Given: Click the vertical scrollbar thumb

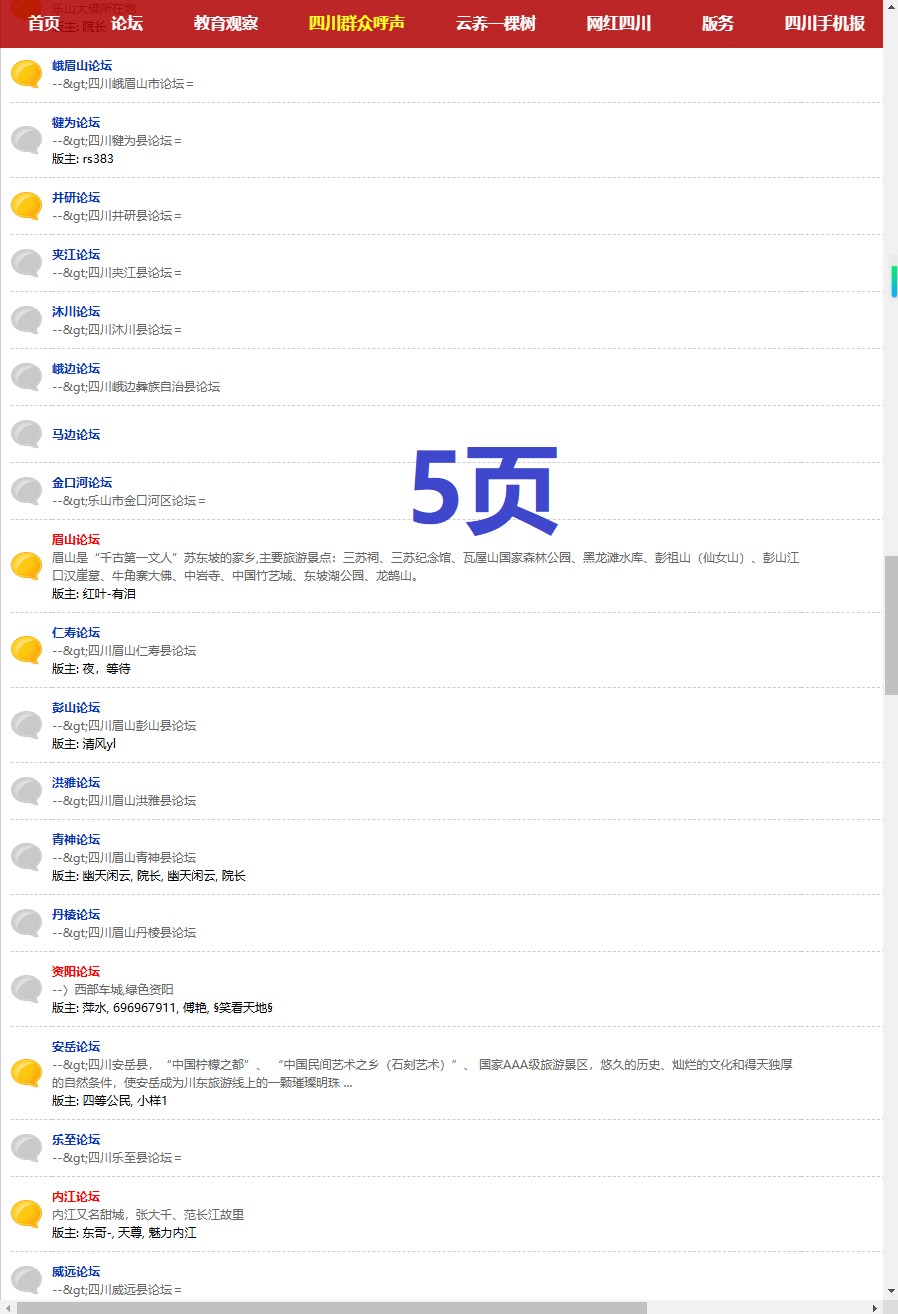Looking at the screenshot, I should coord(891,625).
